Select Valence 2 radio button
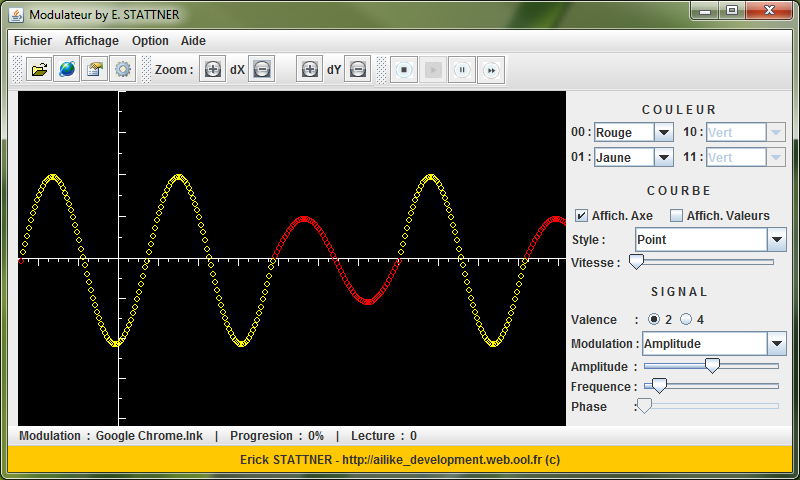The width and height of the screenshot is (800, 480). click(x=654, y=319)
